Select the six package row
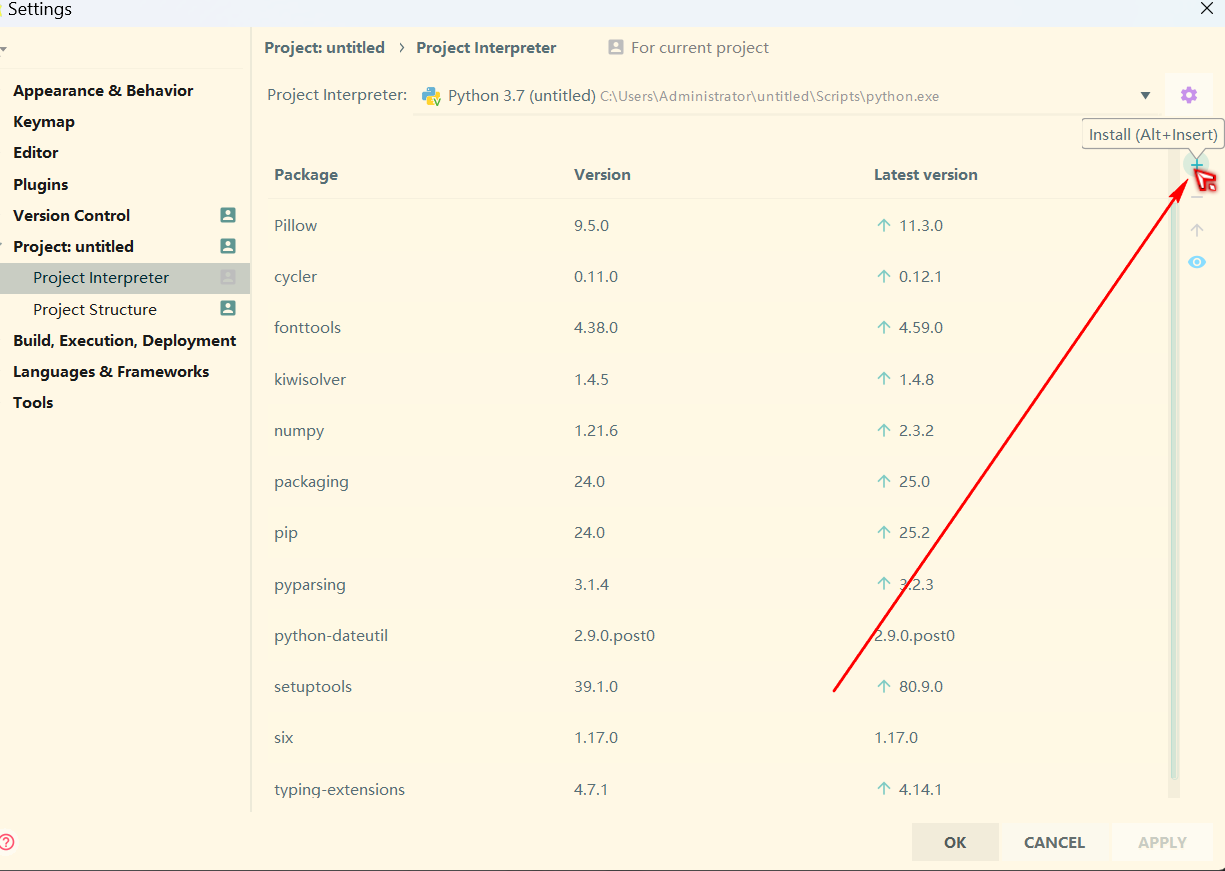Screen dimensions: 1225x871 tap(717, 737)
